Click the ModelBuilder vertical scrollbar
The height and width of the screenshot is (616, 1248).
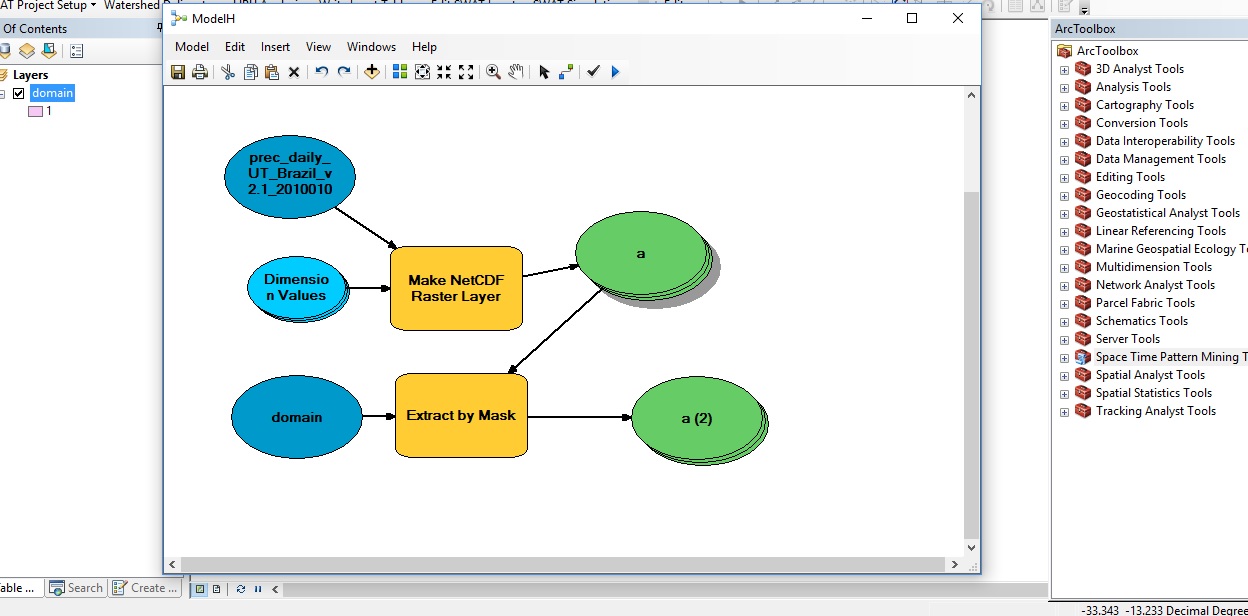coord(971,320)
